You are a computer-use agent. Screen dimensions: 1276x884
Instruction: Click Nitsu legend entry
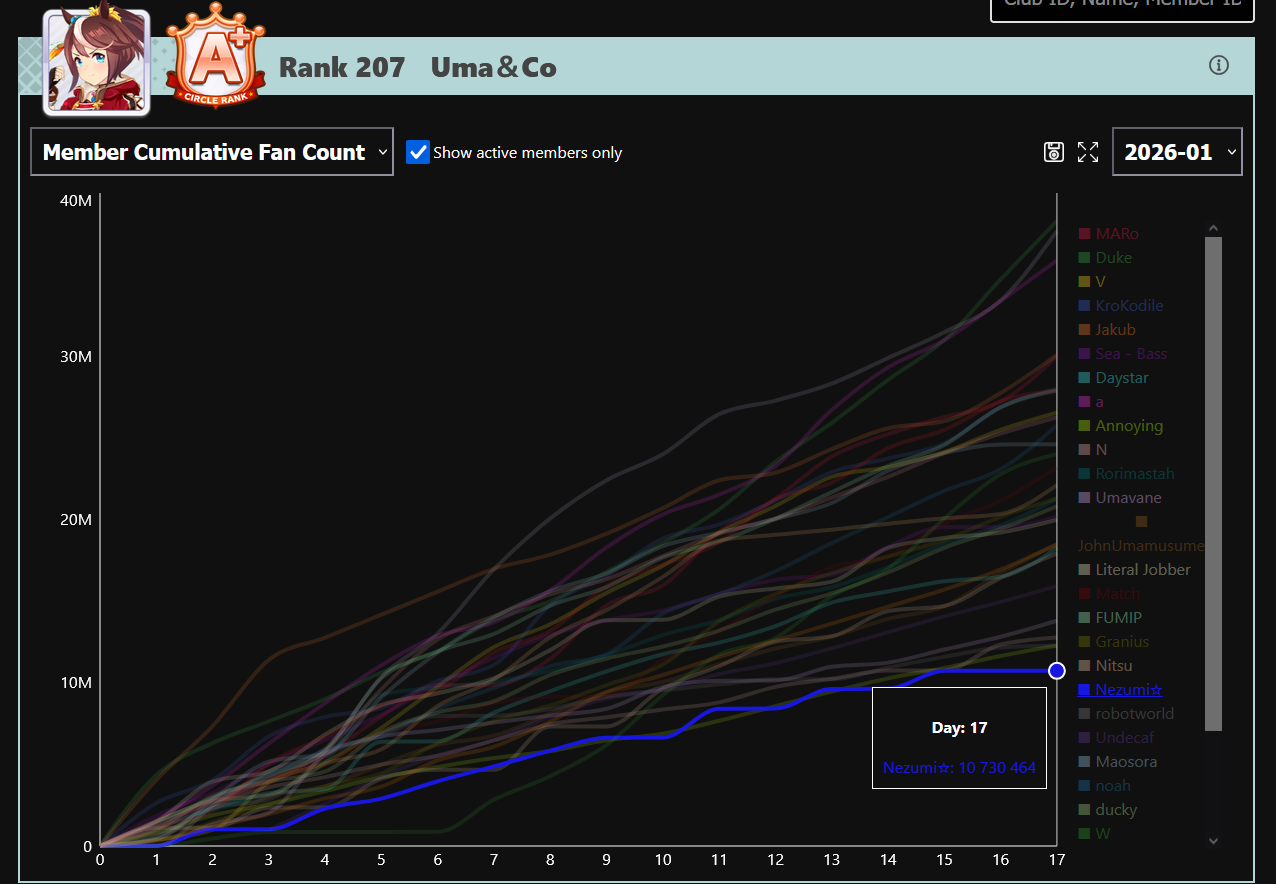[x=1105, y=666]
